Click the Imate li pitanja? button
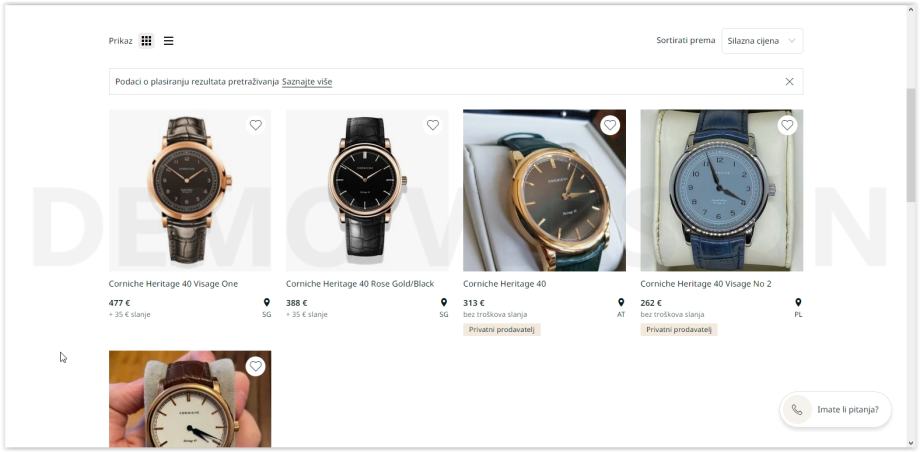The height and width of the screenshot is (452, 920). 836,409
